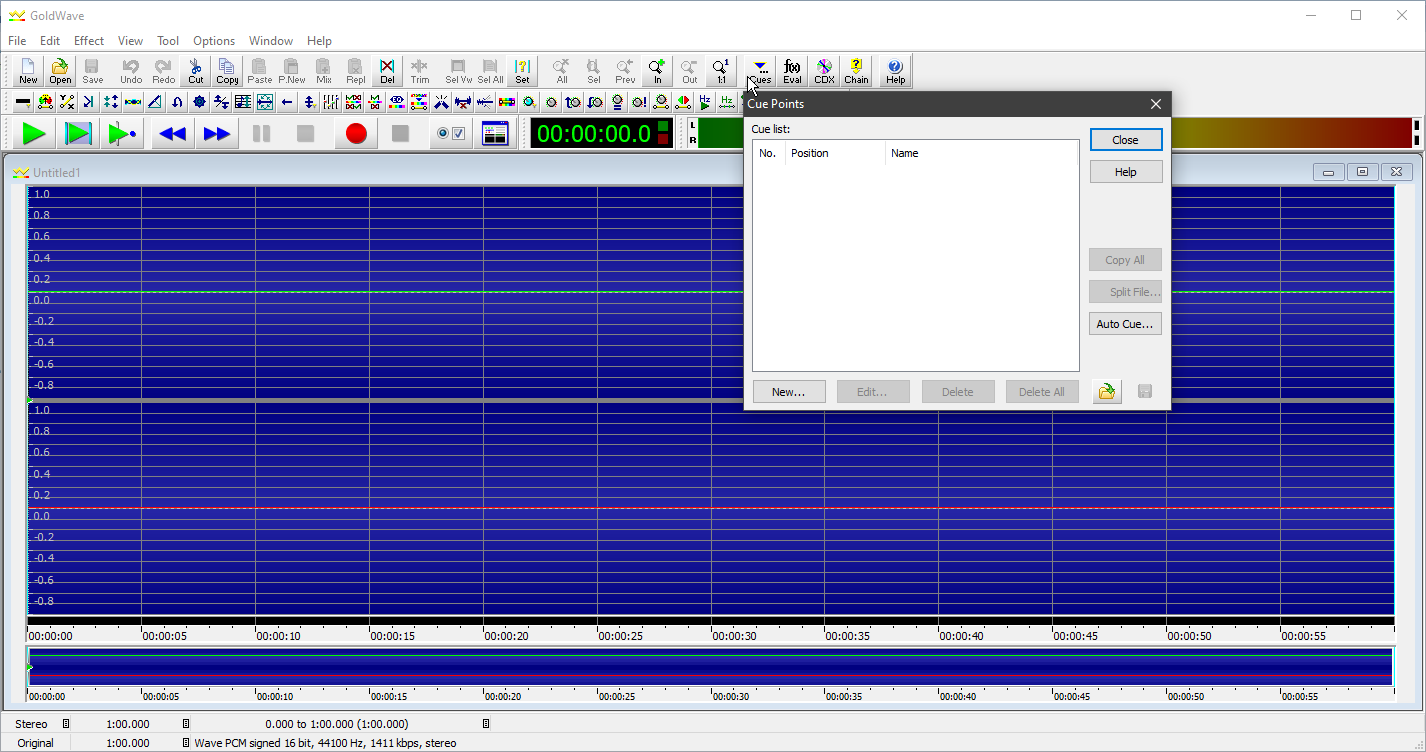The width and height of the screenshot is (1426, 752).
Task: Open the Edit menu
Action: point(50,41)
